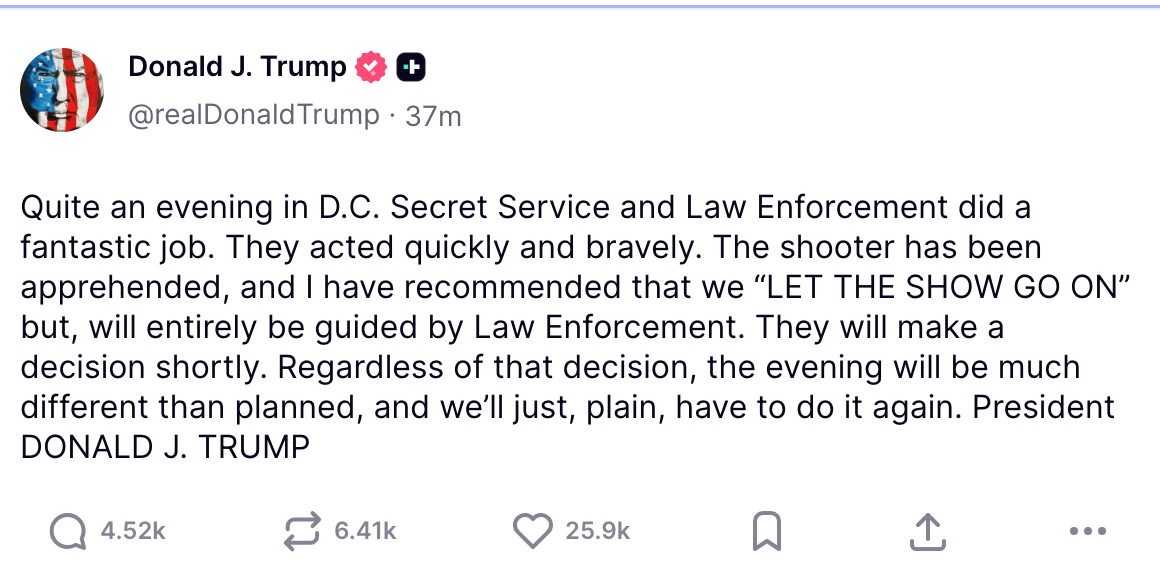This screenshot has height=586, width=1160.
Task: Toggle the bookmark state of the post
Action: tap(766, 530)
